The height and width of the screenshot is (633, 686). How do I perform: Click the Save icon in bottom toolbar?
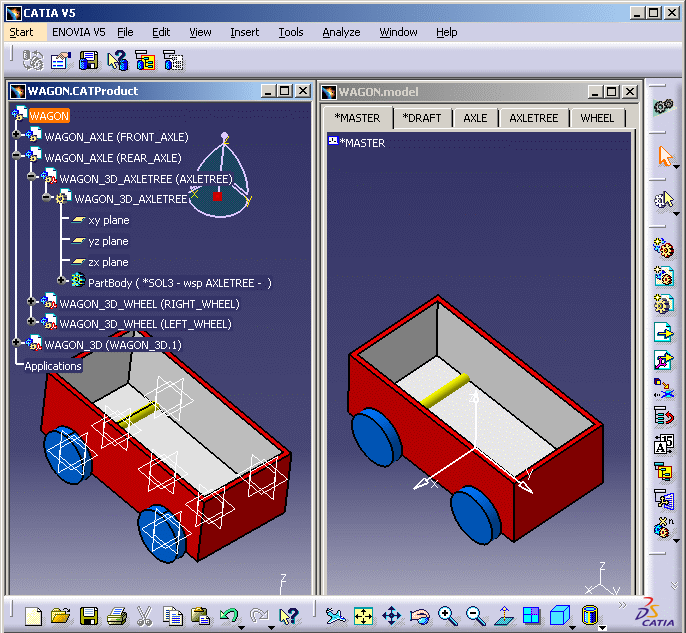[89, 616]
